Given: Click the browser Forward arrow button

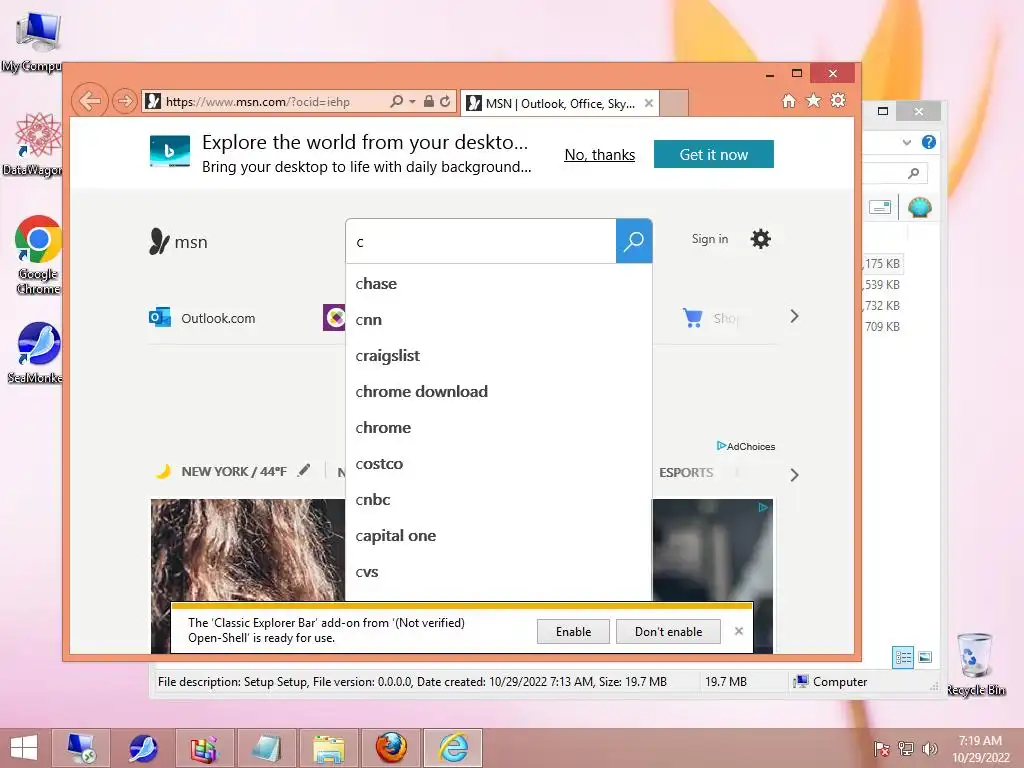Looking at the screenshot, I should (x=124, y=101).
